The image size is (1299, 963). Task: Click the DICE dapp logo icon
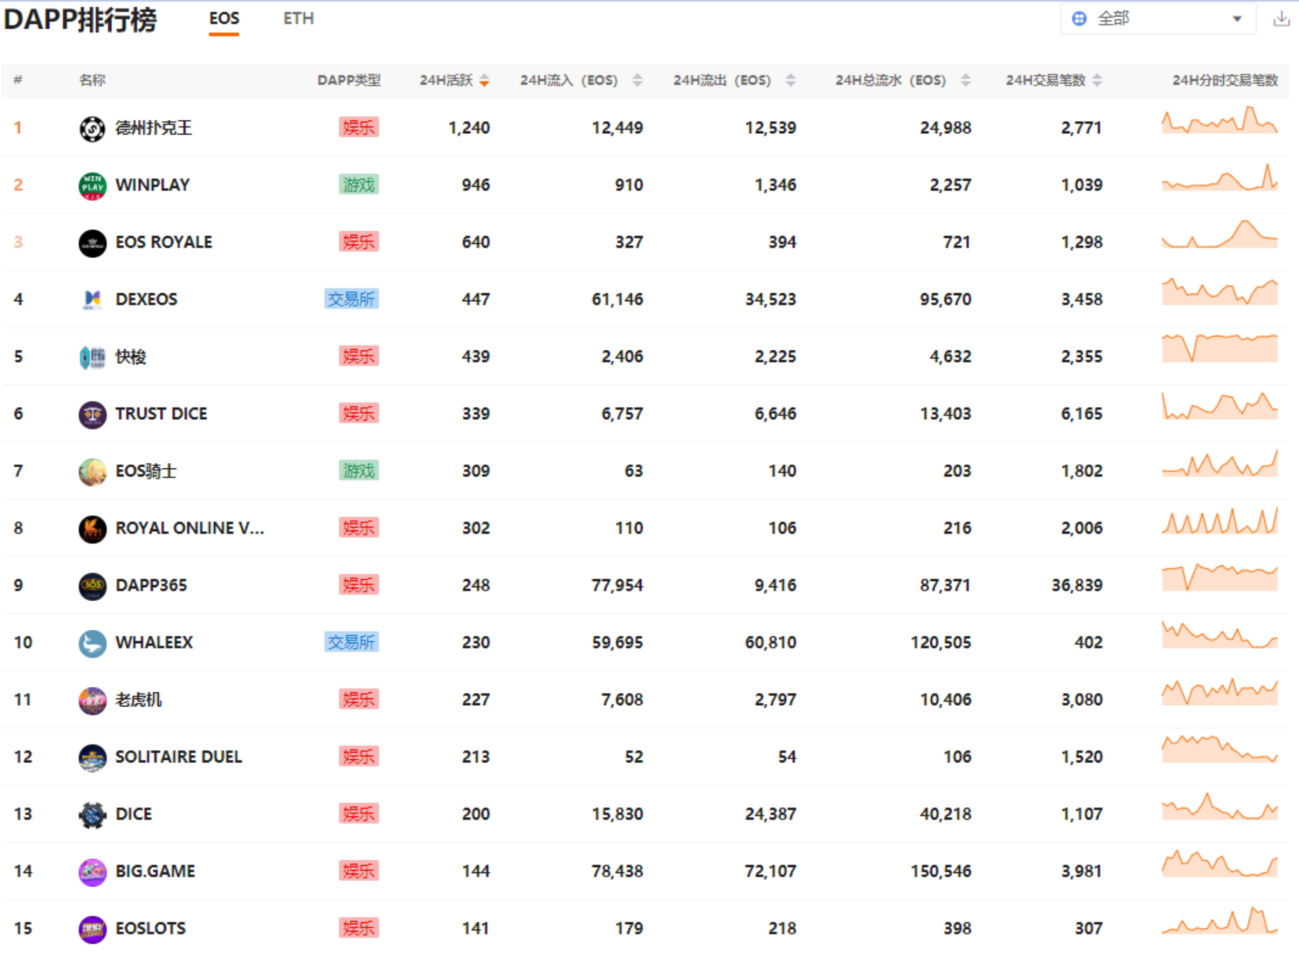(x=92, y=814)
